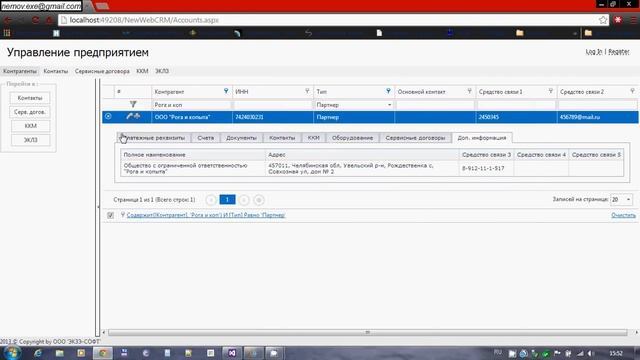Click the Очистить filter link
Viewport: 640px width, 360px height.
[x=623, y=215]
